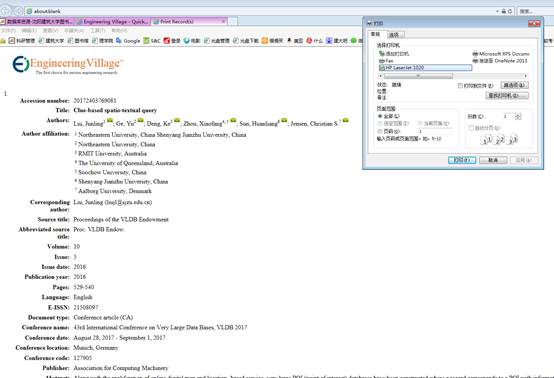
Task: Select the all pages radio button
Action: click(x=380, y=116)
